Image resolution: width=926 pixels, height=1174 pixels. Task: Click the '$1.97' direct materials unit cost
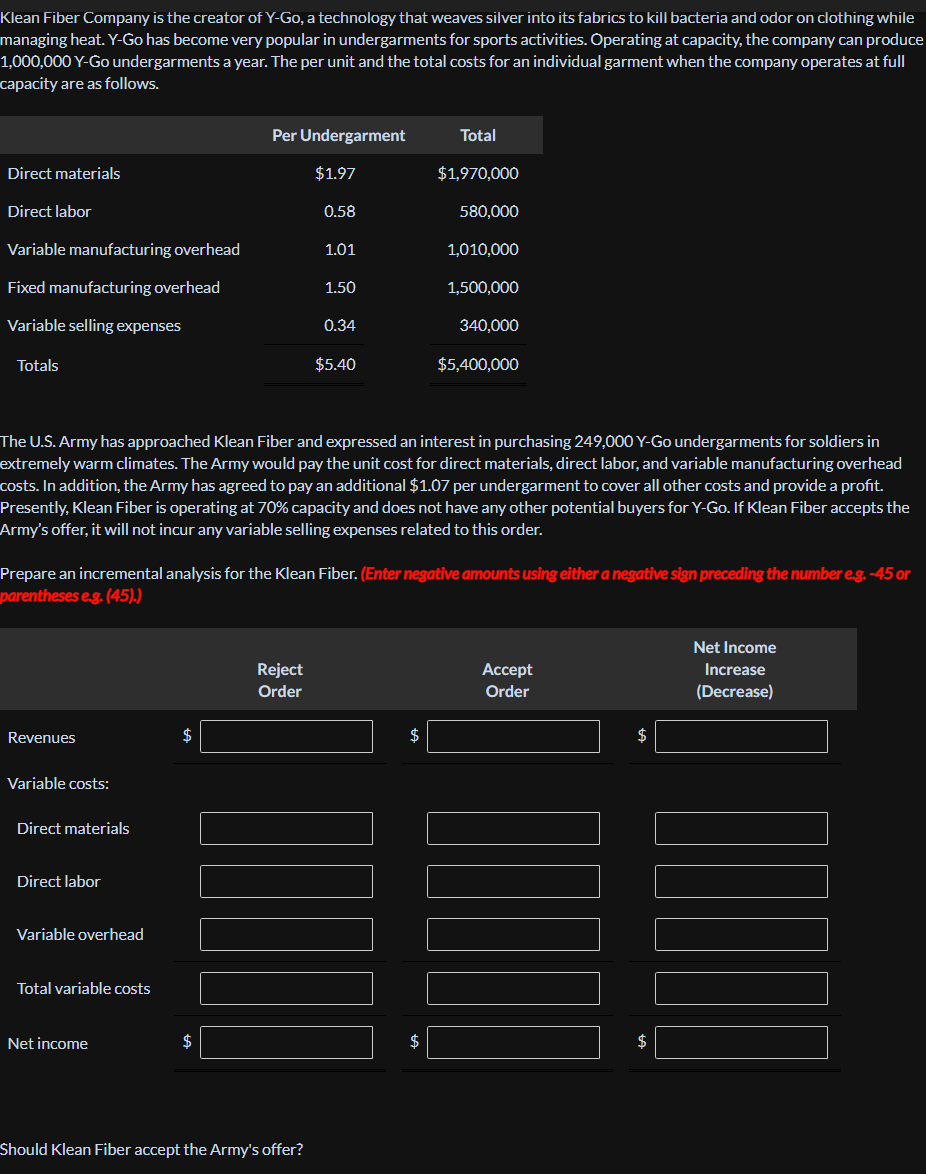tap(335, 174)
